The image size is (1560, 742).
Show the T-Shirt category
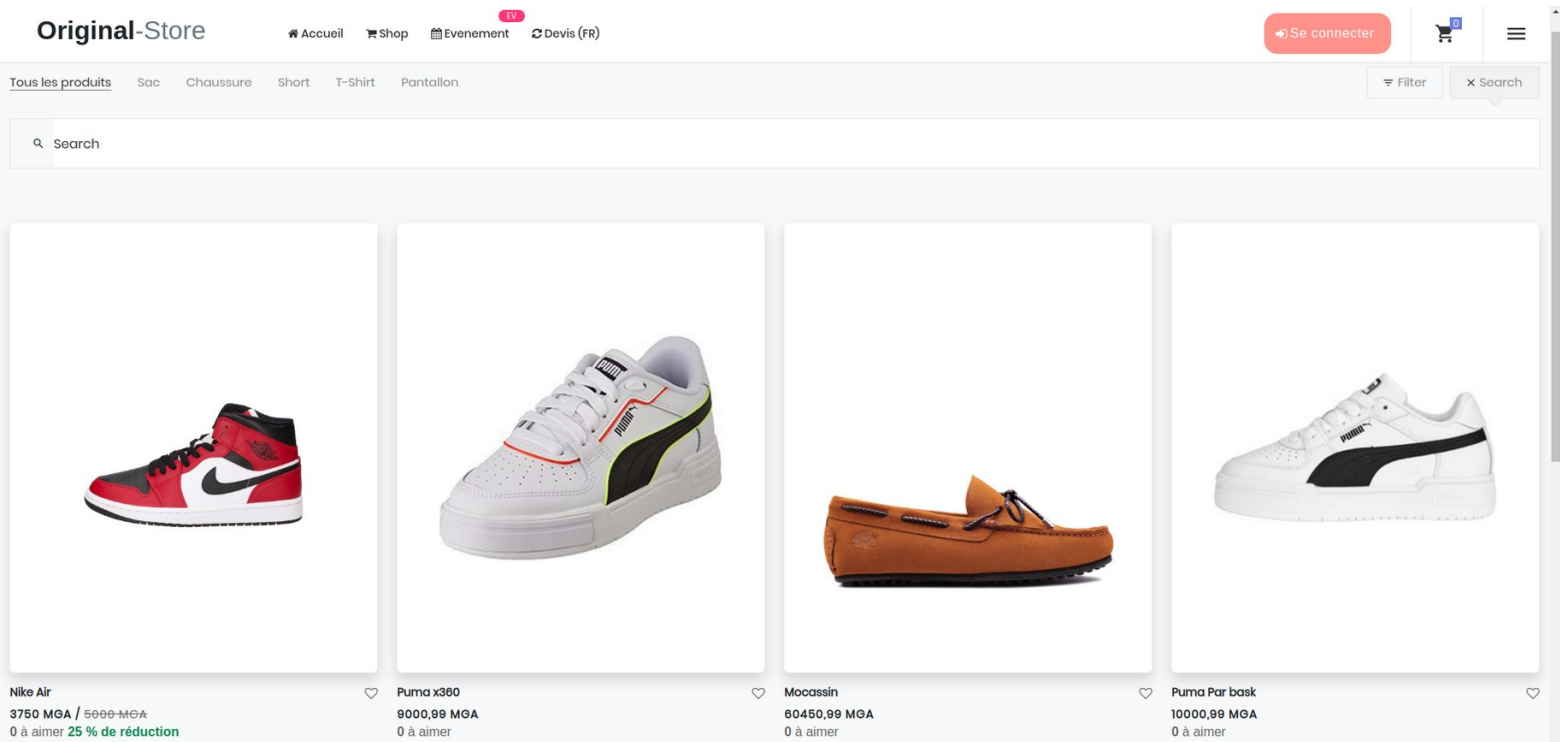tap(355, 83)
